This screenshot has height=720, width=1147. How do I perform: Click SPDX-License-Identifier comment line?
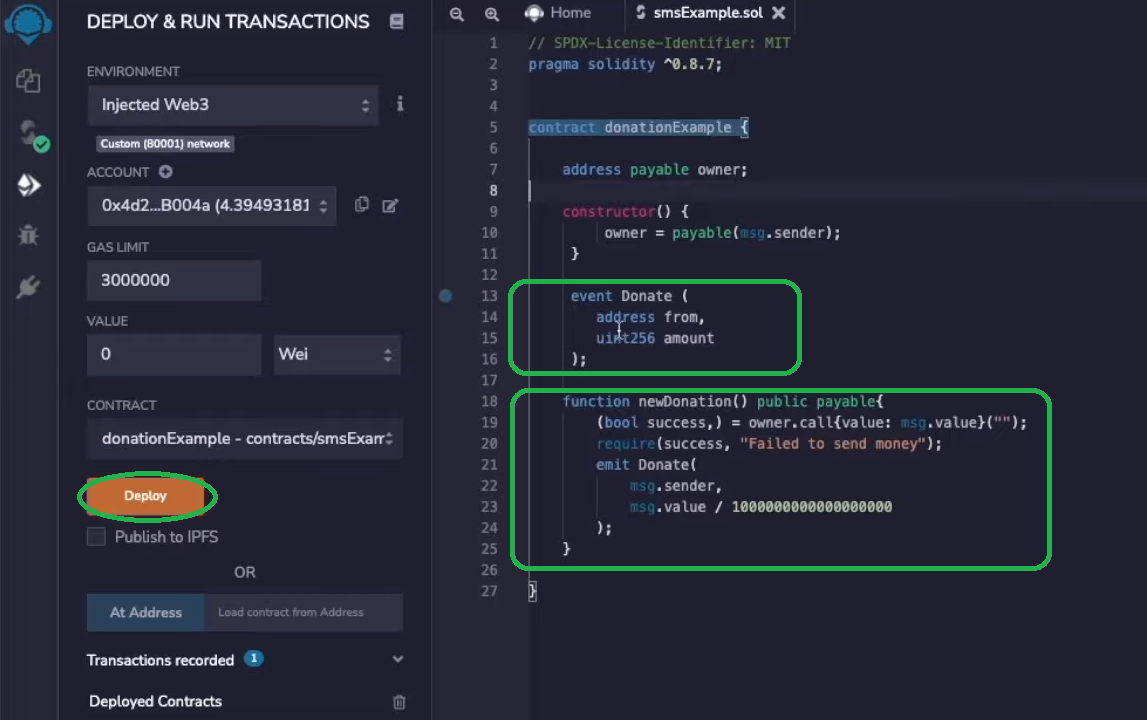tap(659, 43)
